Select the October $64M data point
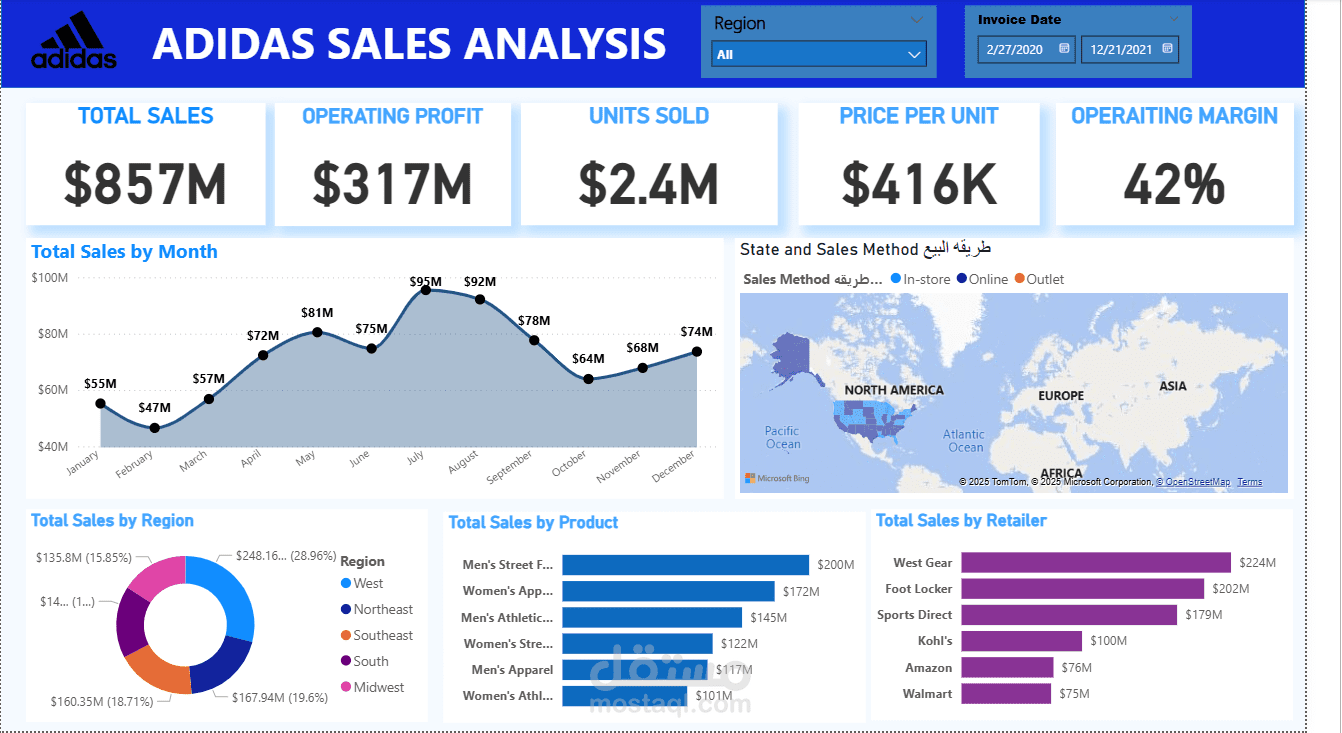This screenshot has width=1342, height=733. point(588,379)
